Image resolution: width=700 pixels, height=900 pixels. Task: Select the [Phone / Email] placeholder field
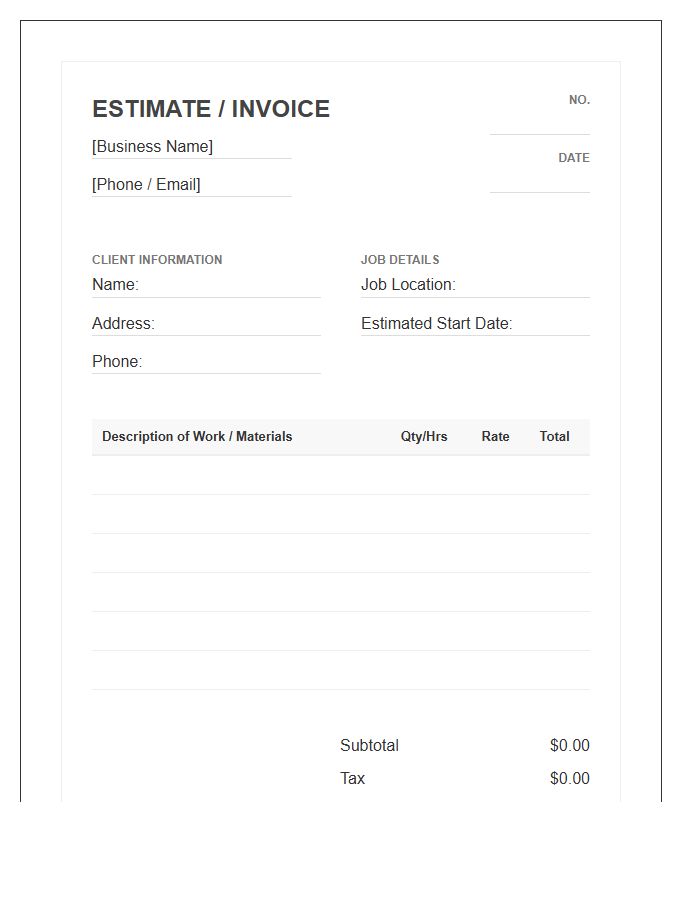coord(192,185)
